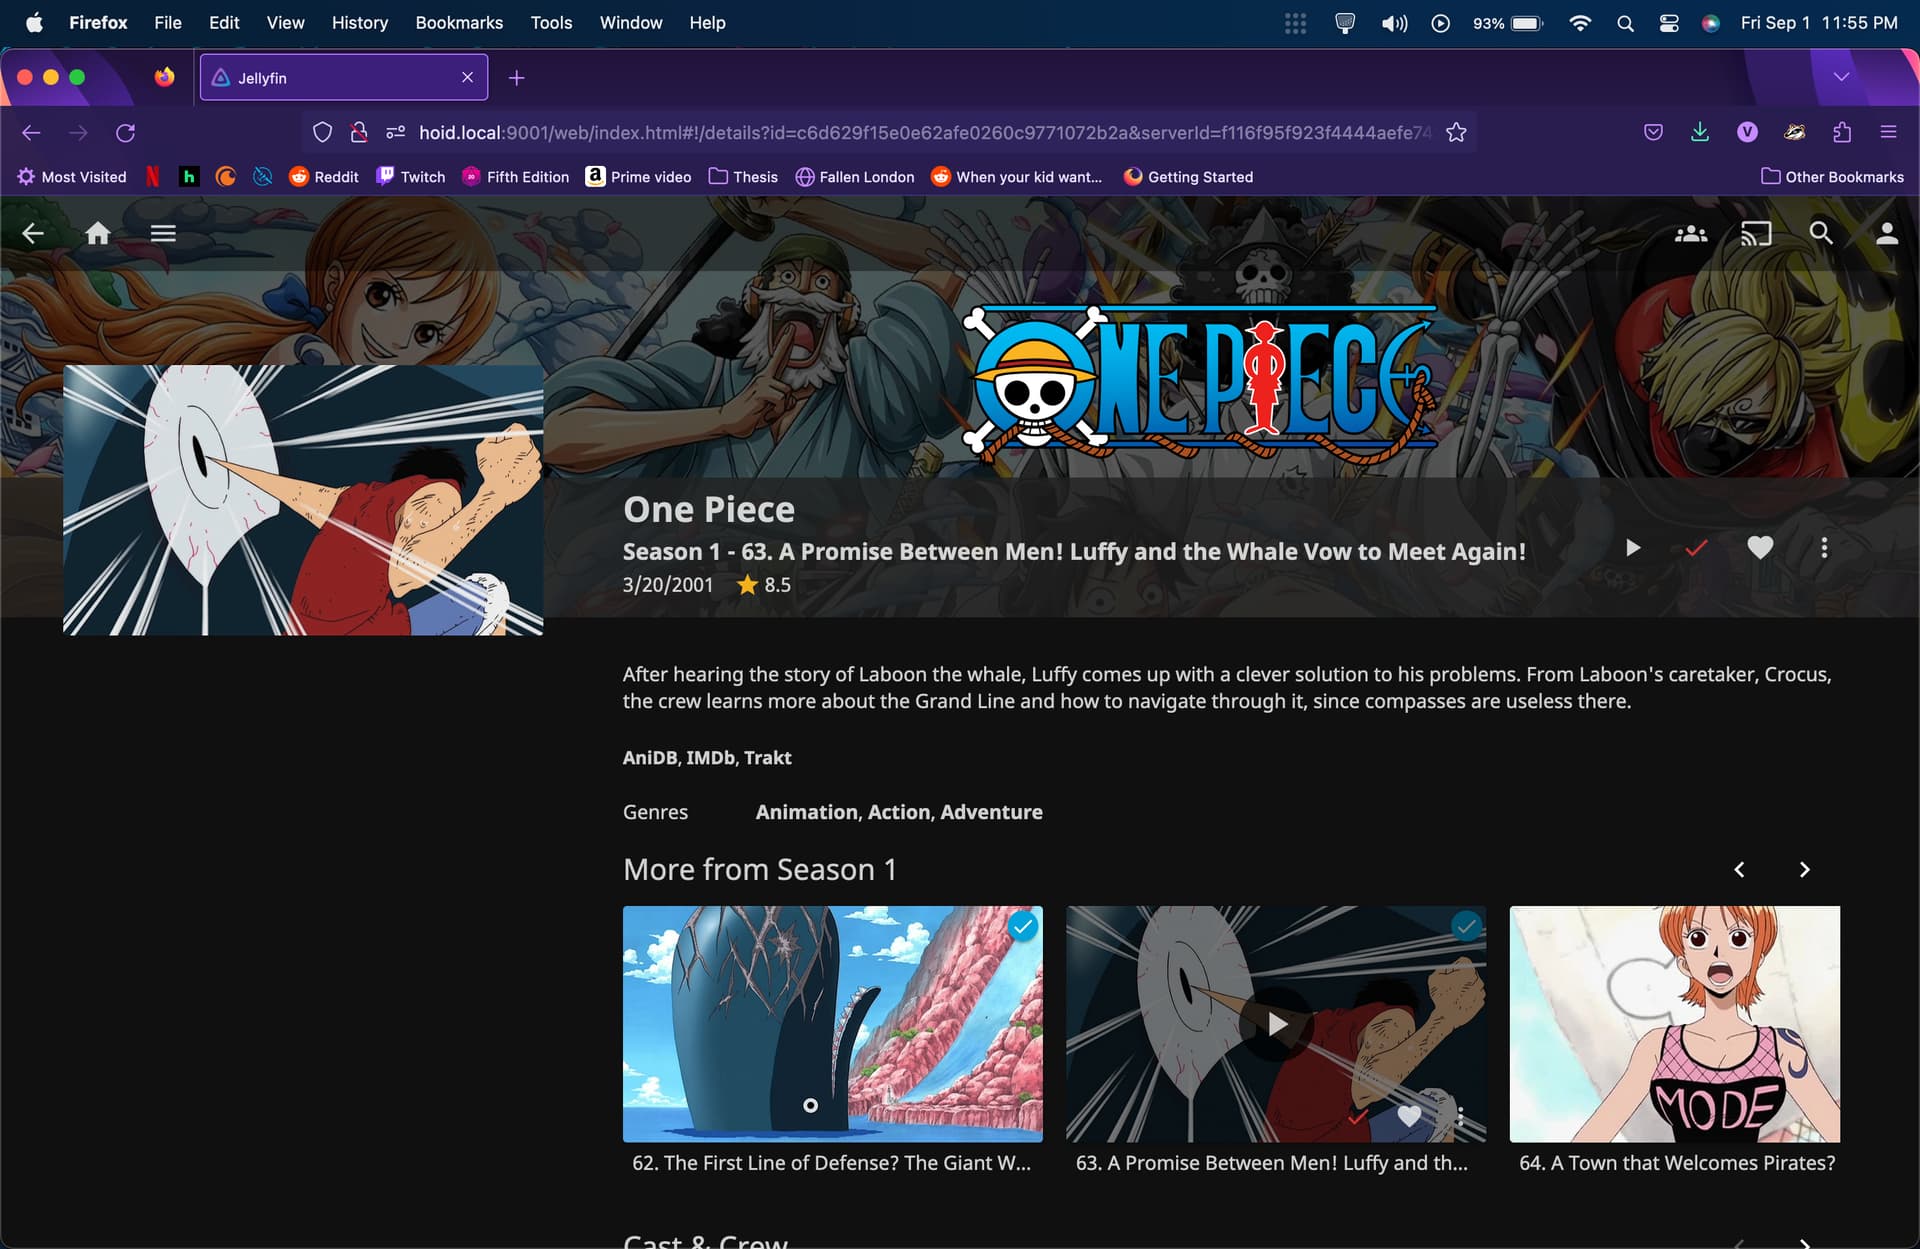
Task: Open the Jellyfin hamburger menu
Action: 163,234
